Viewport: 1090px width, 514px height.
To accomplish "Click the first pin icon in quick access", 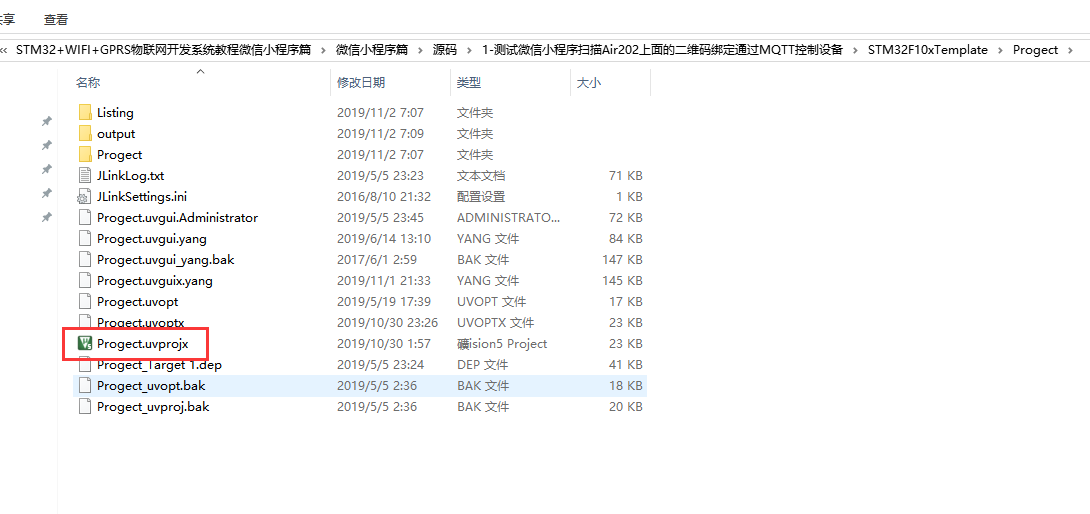I will click(x=47, y=122).
